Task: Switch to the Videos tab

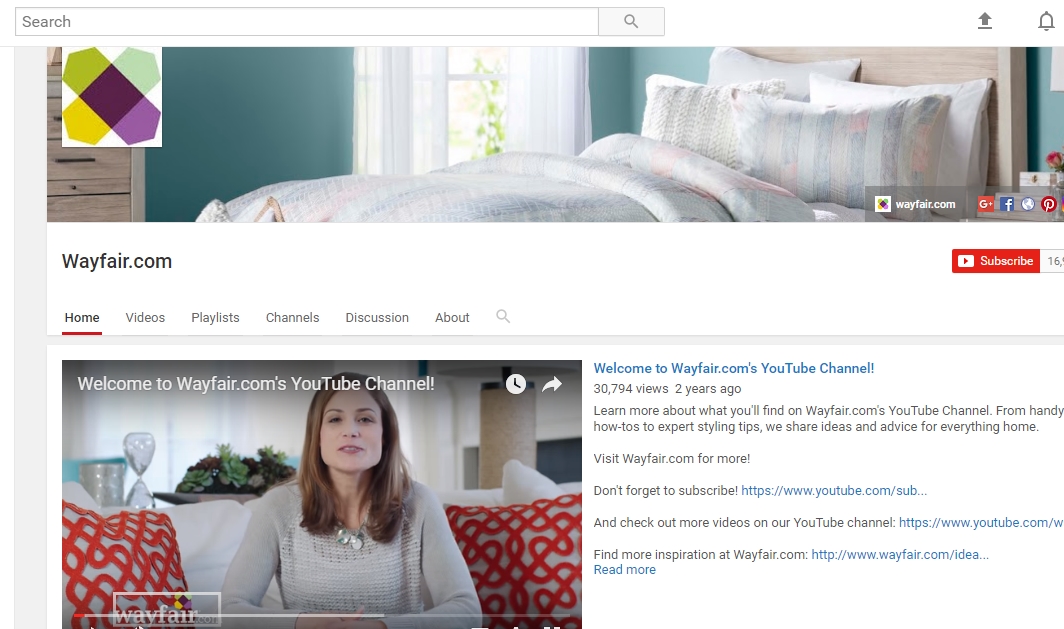Action: 145,318
